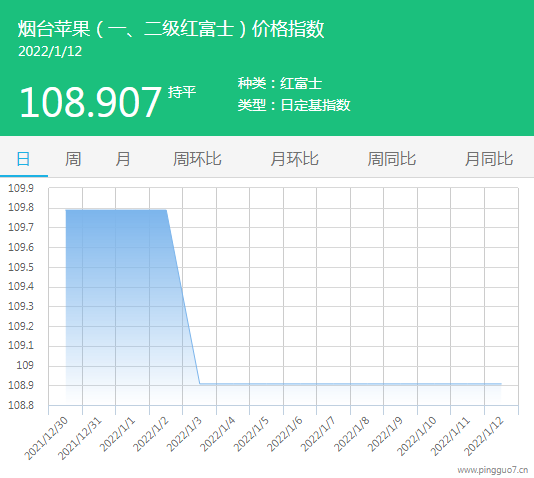Open the 周同比 tab
The height and width of the screenshot is (478, 534).
[392, 159]
